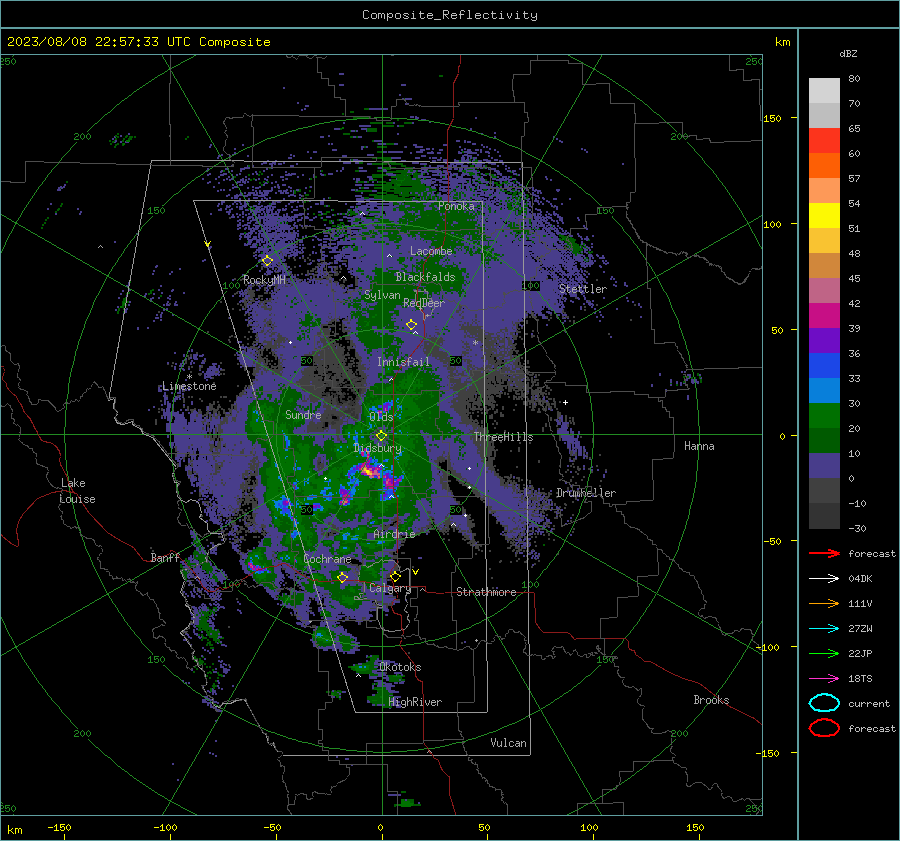
Task: Click the Sylvan town label
Action: pyautogui.click(x=382, y=295)
